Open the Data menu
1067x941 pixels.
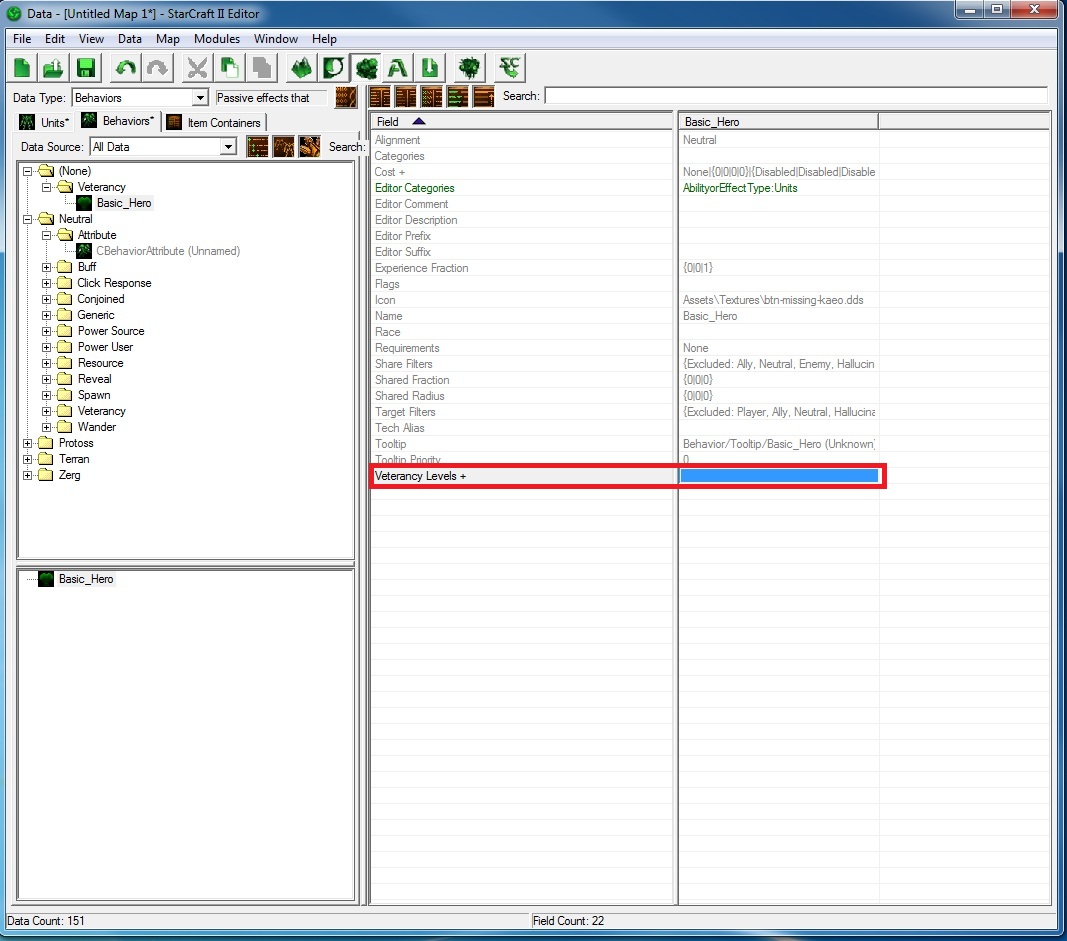click(129, 39)
